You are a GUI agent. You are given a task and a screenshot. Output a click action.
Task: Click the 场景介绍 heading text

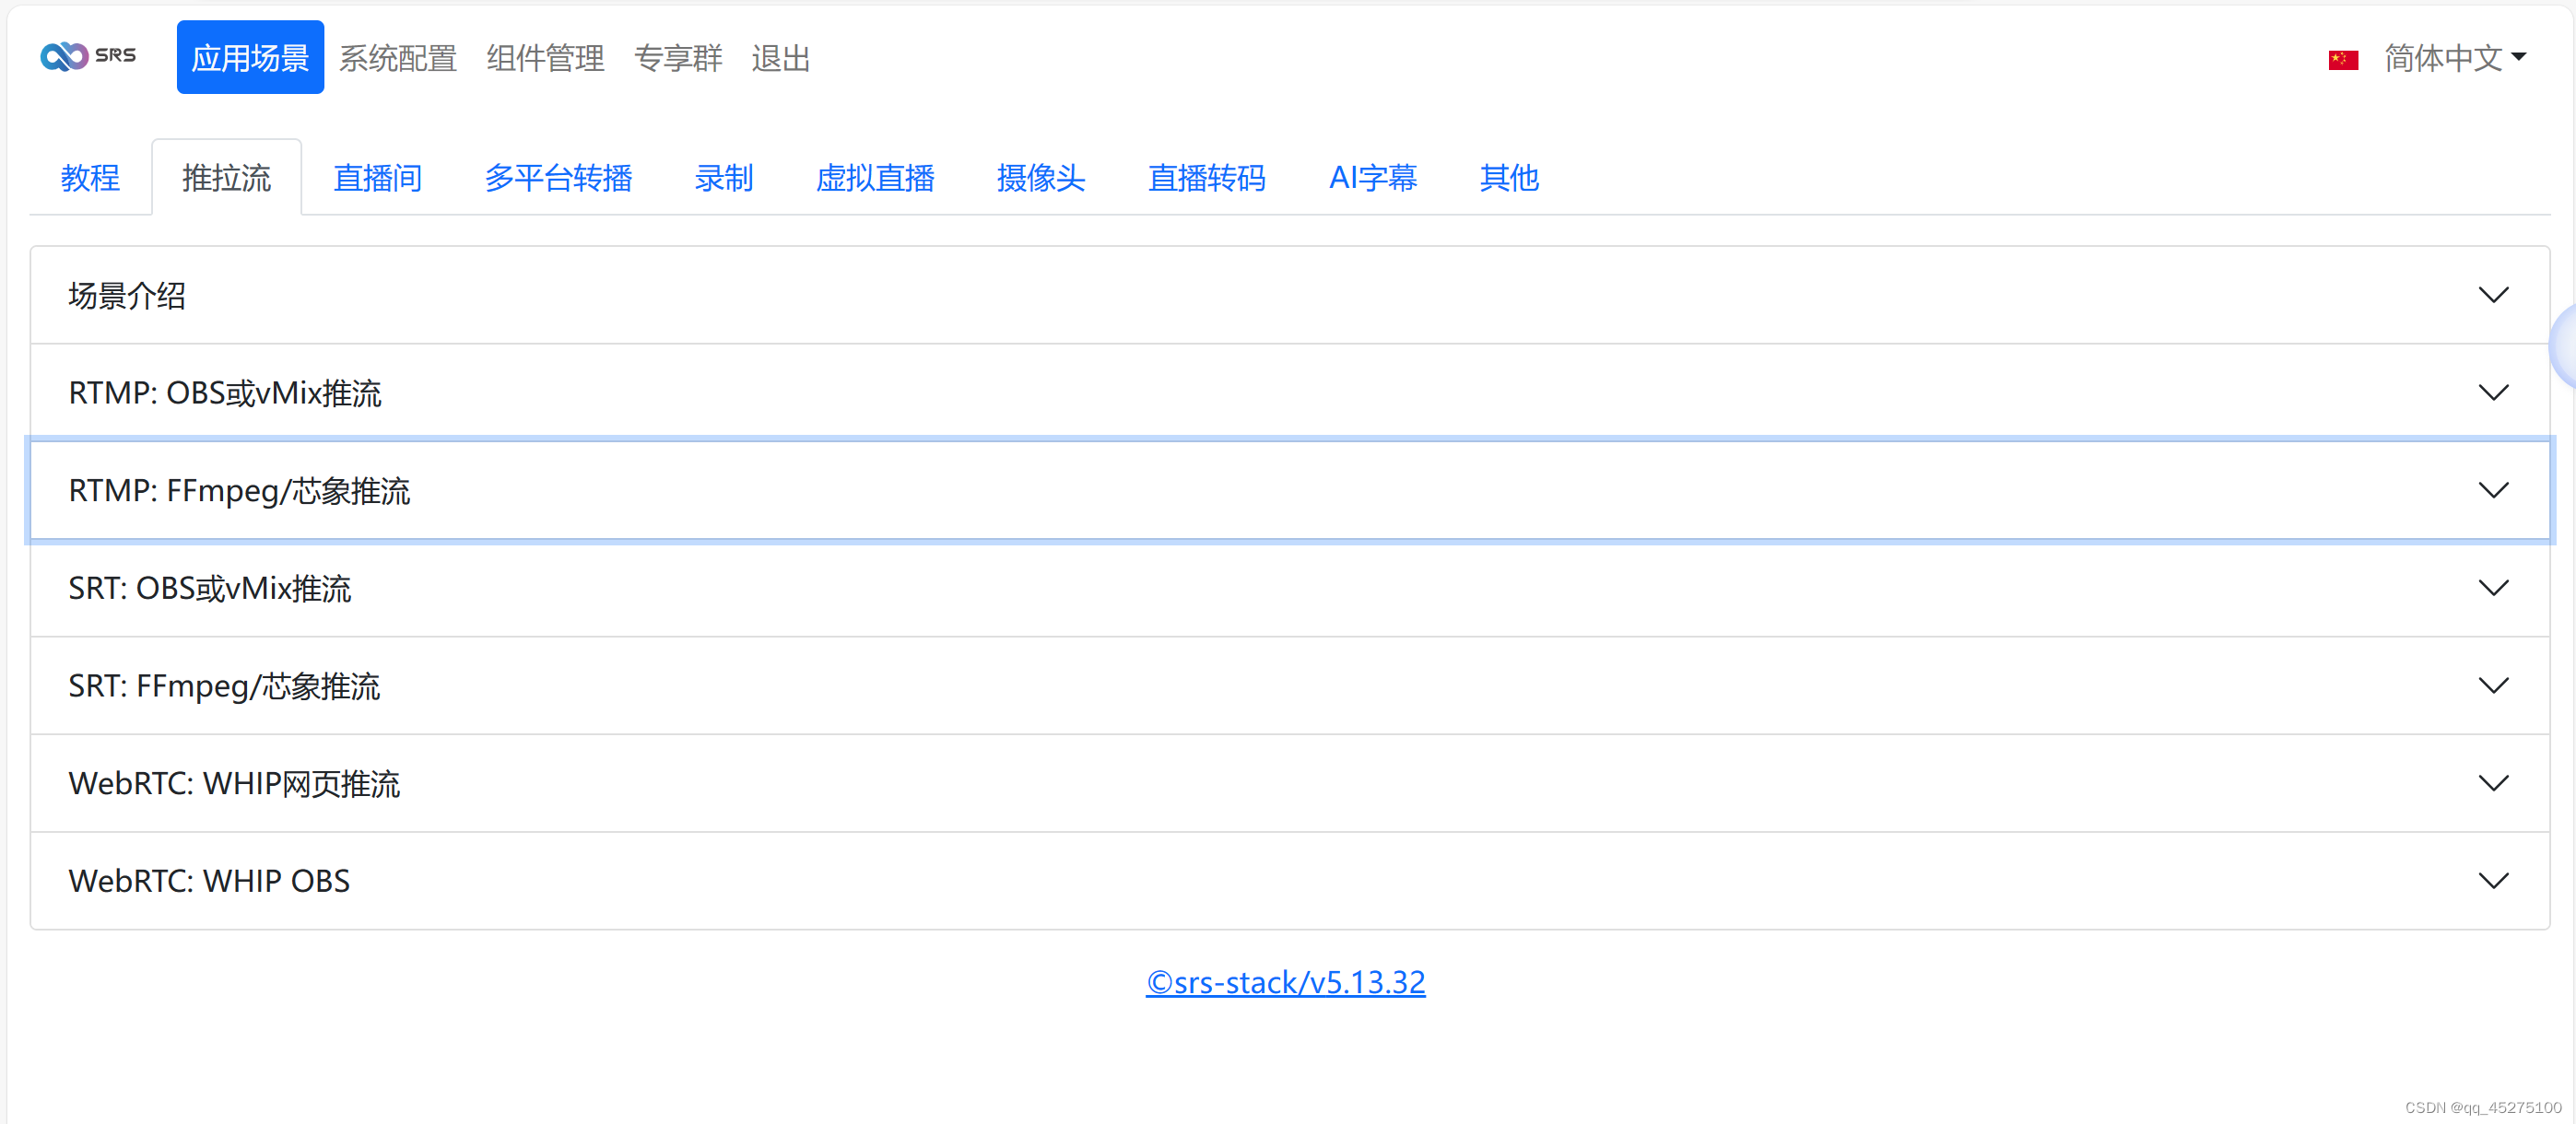(127, 296)
